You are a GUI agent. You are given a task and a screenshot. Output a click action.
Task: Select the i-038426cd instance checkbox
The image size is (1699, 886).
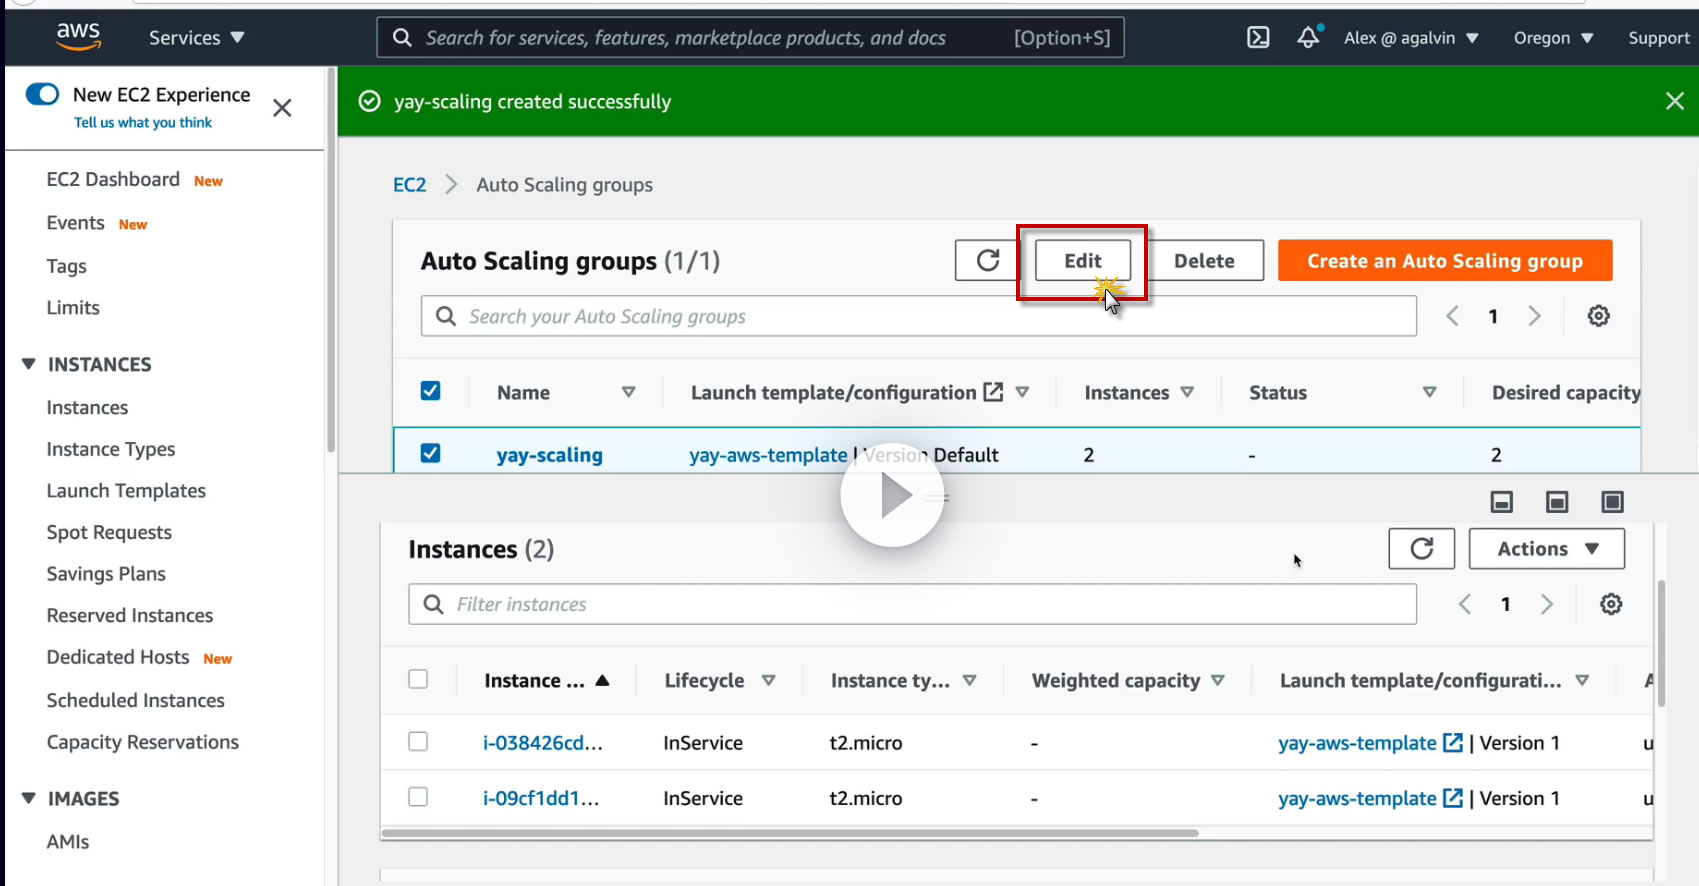pyautogui.click(x=418, y=742)
